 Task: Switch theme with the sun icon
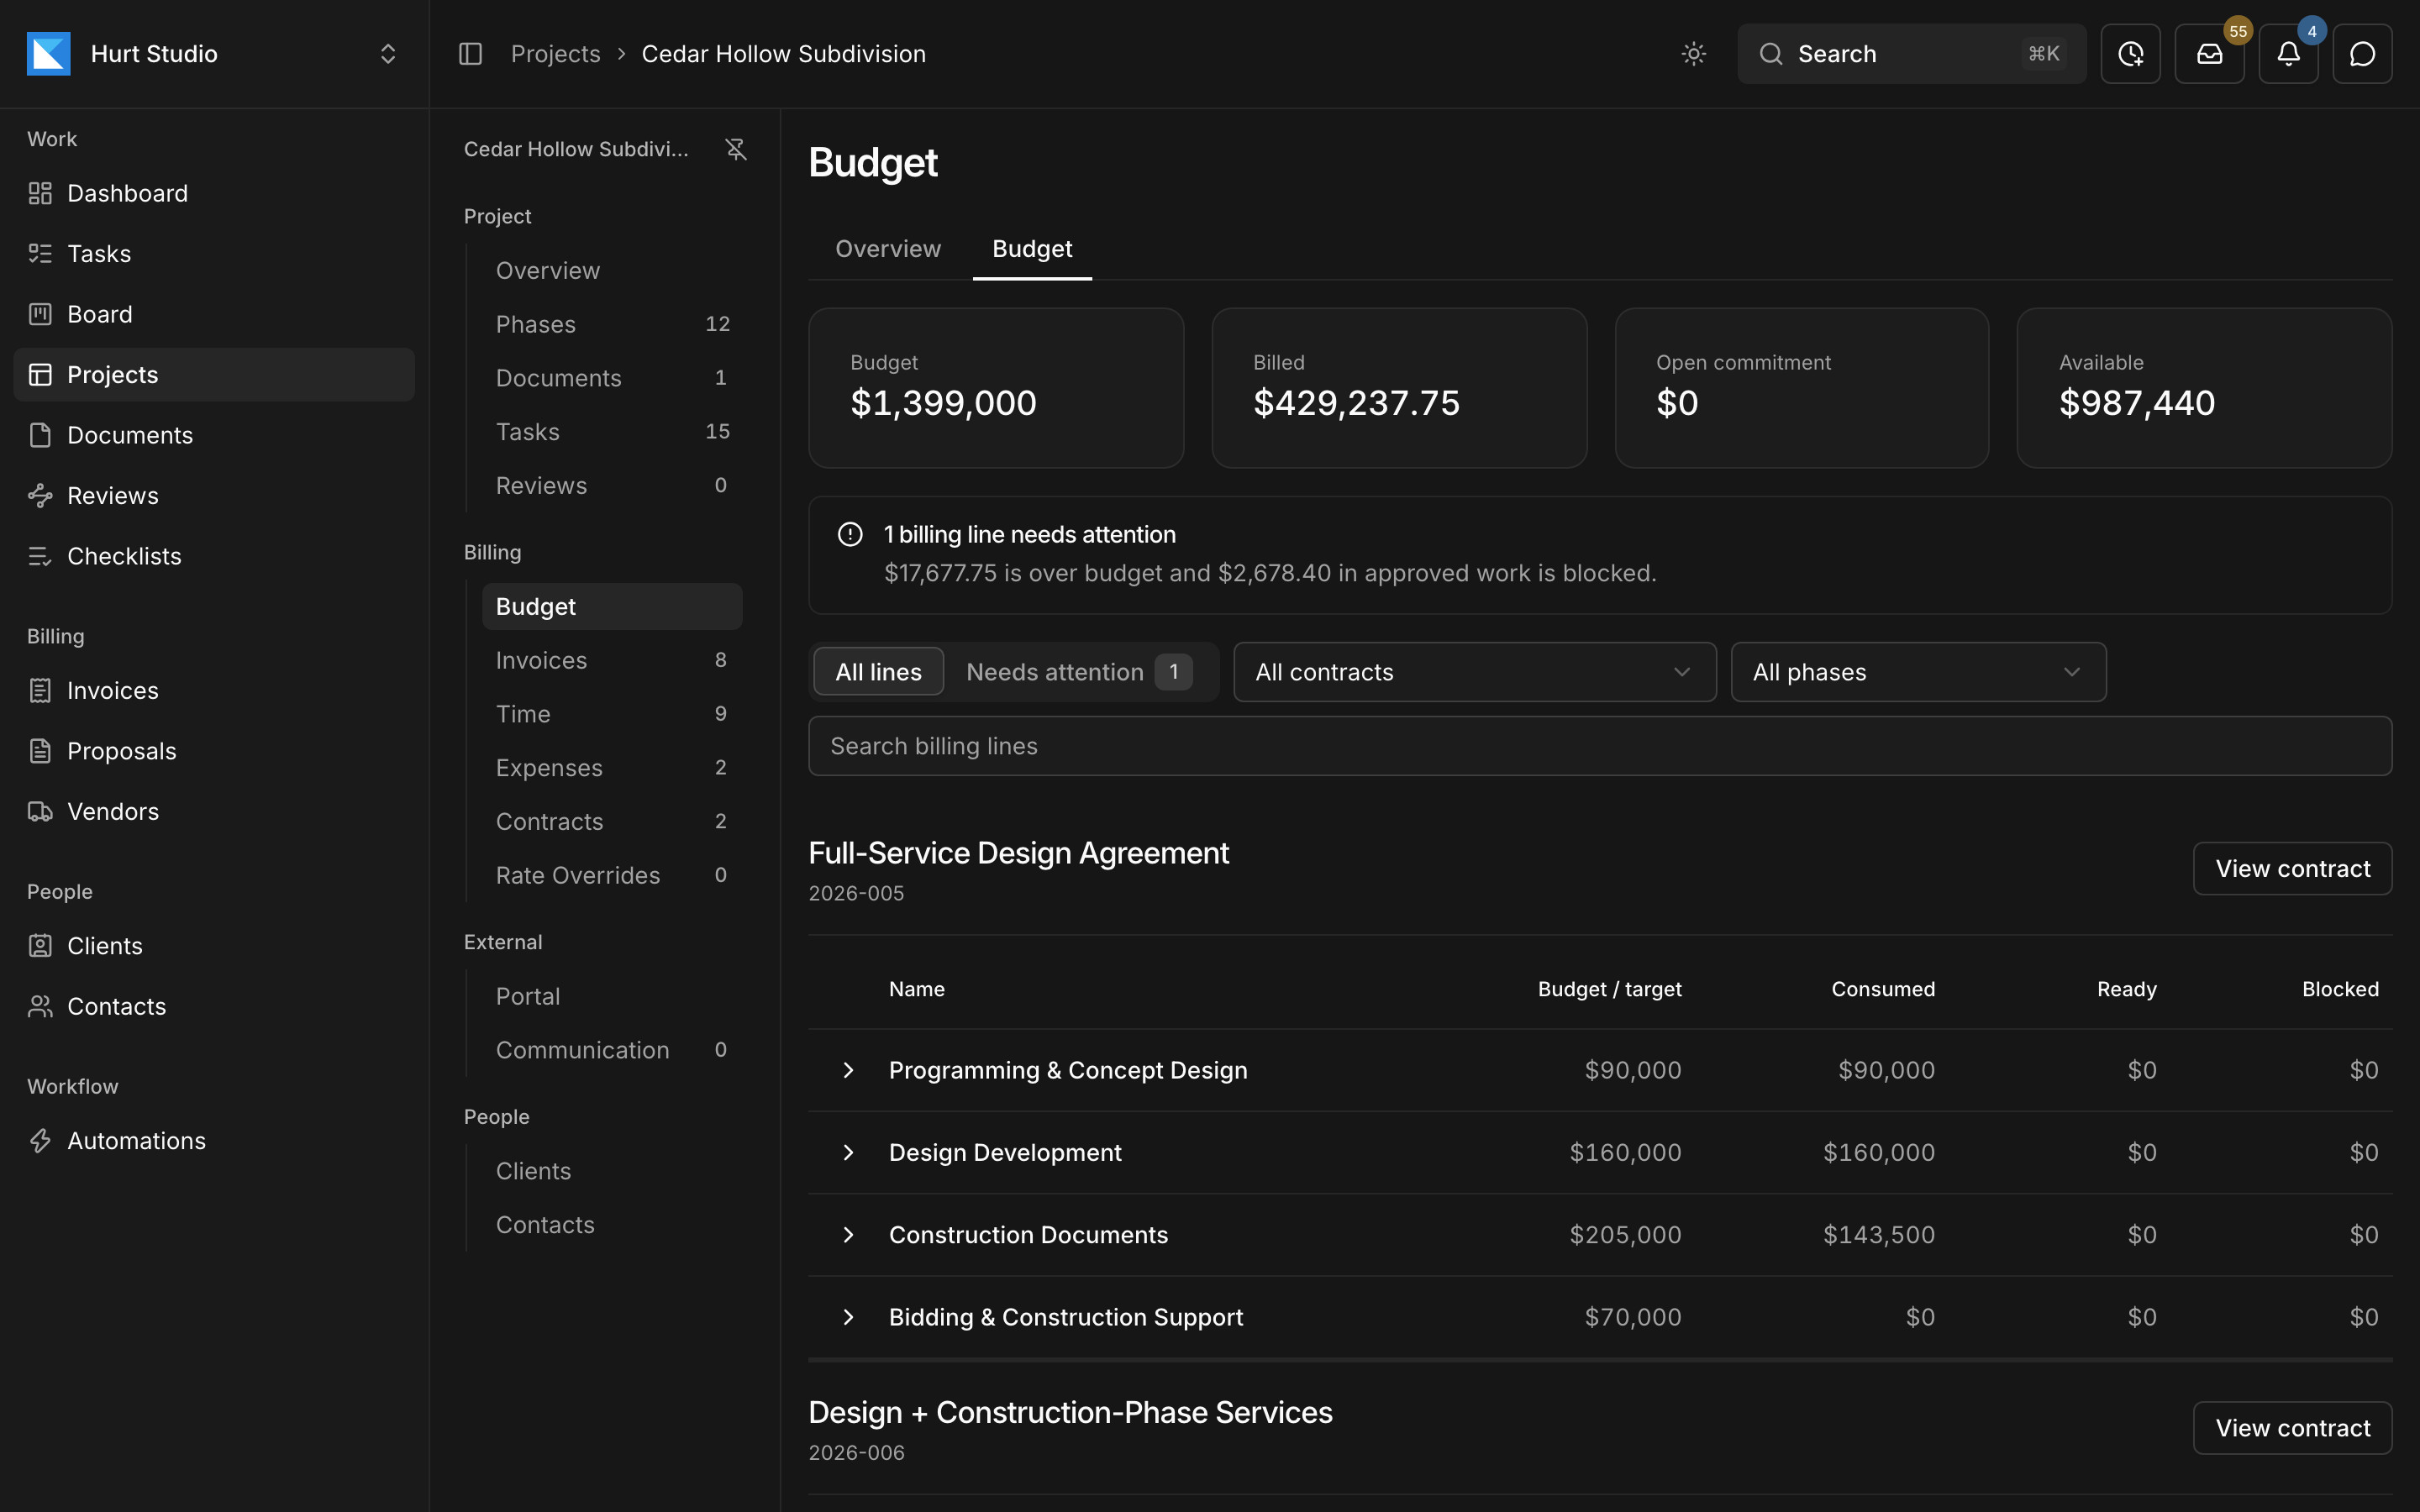[1693, 54]
